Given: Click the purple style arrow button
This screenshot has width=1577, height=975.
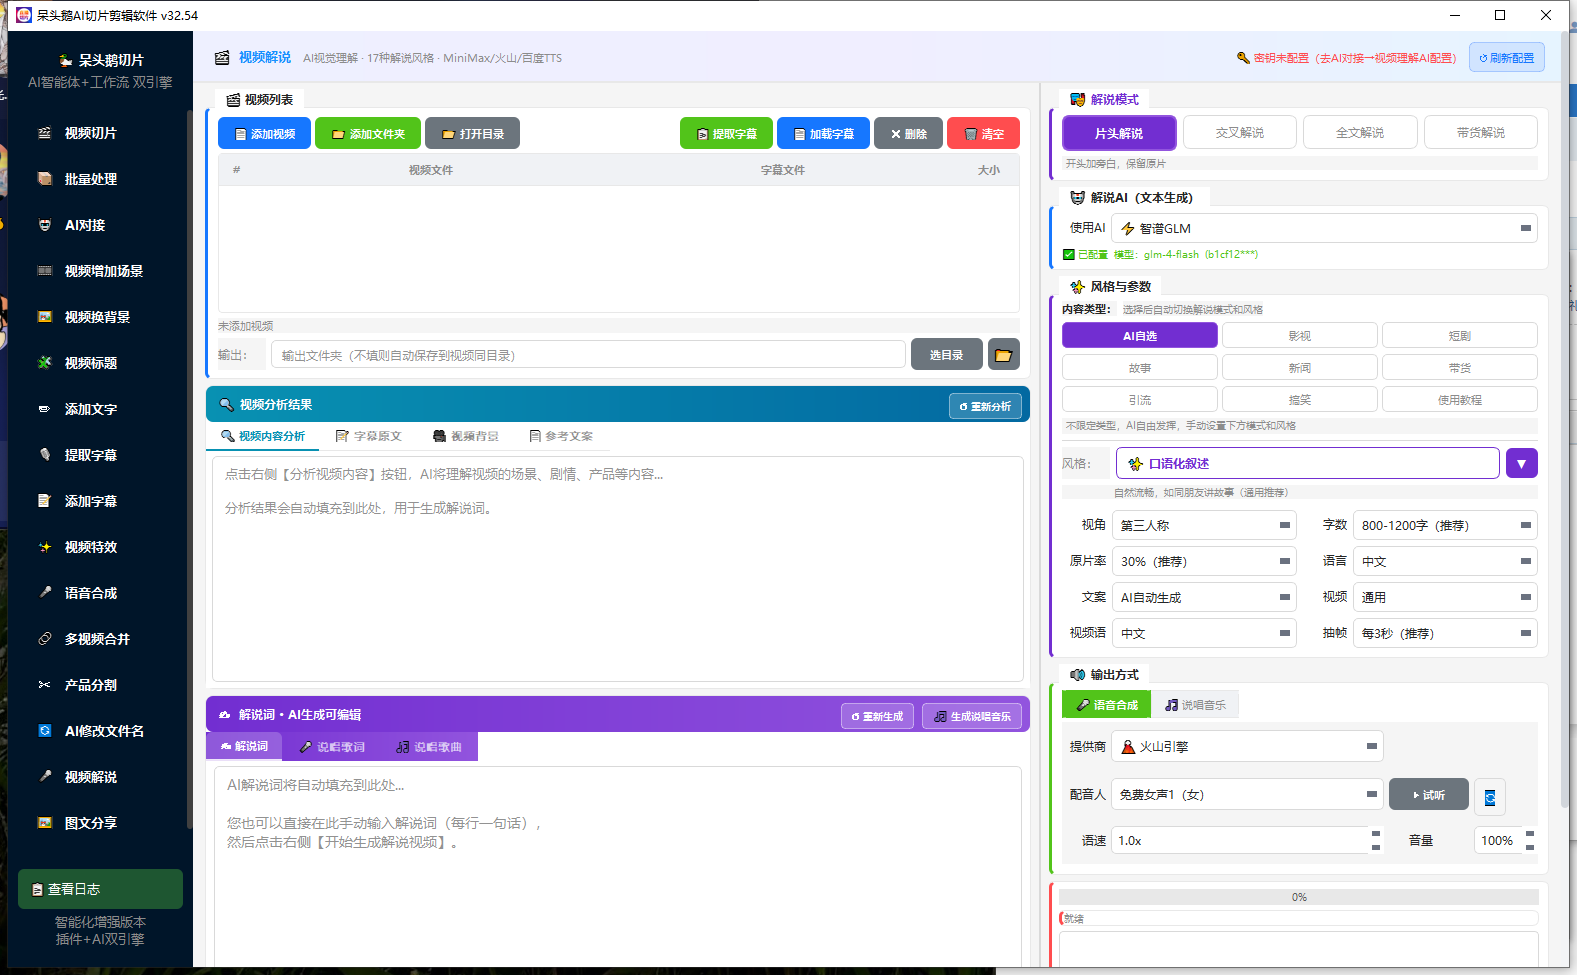Looking at the screenshot, I should pyautogui.click(x=1521, y=463).
